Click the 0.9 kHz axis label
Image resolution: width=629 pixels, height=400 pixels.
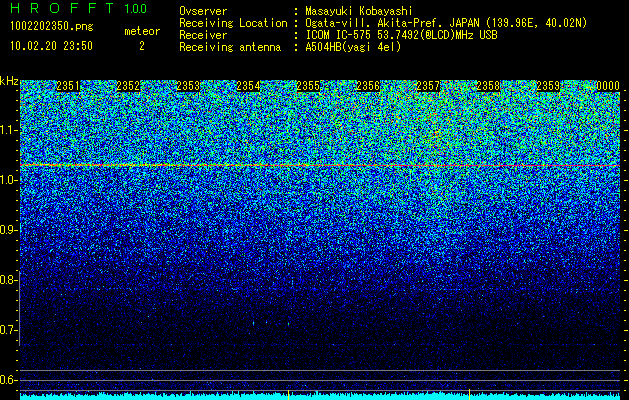click(9, 230)
